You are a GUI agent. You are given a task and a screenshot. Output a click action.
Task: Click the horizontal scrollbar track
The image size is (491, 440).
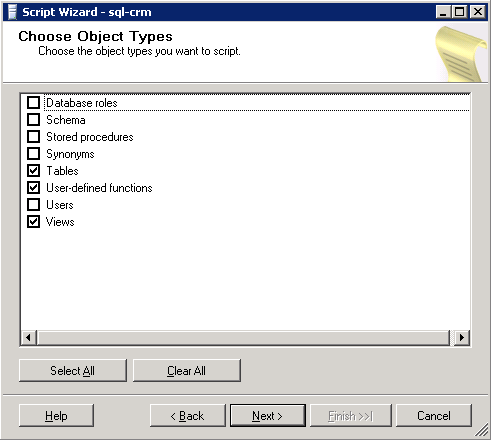coord(243,338)
